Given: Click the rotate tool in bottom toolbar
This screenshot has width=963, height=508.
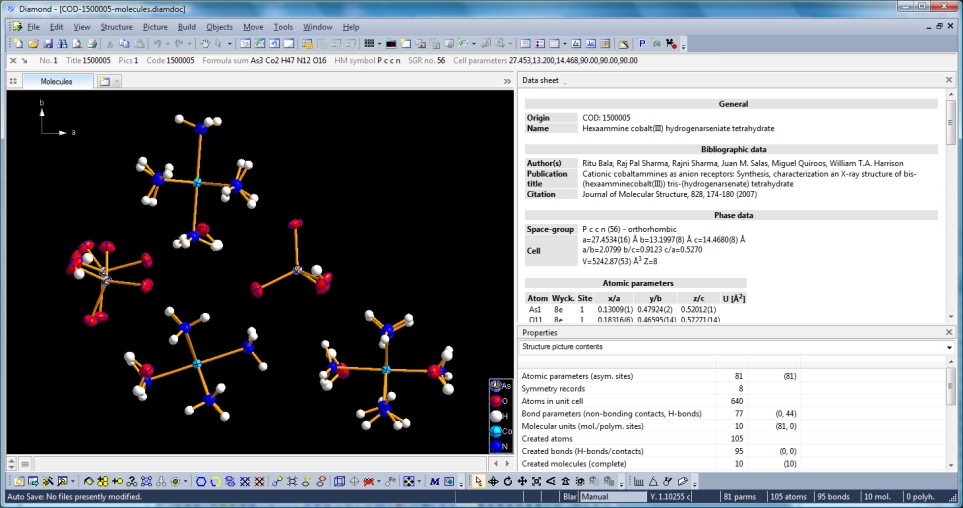Looking at the screenshot, I should click(508, 481).
